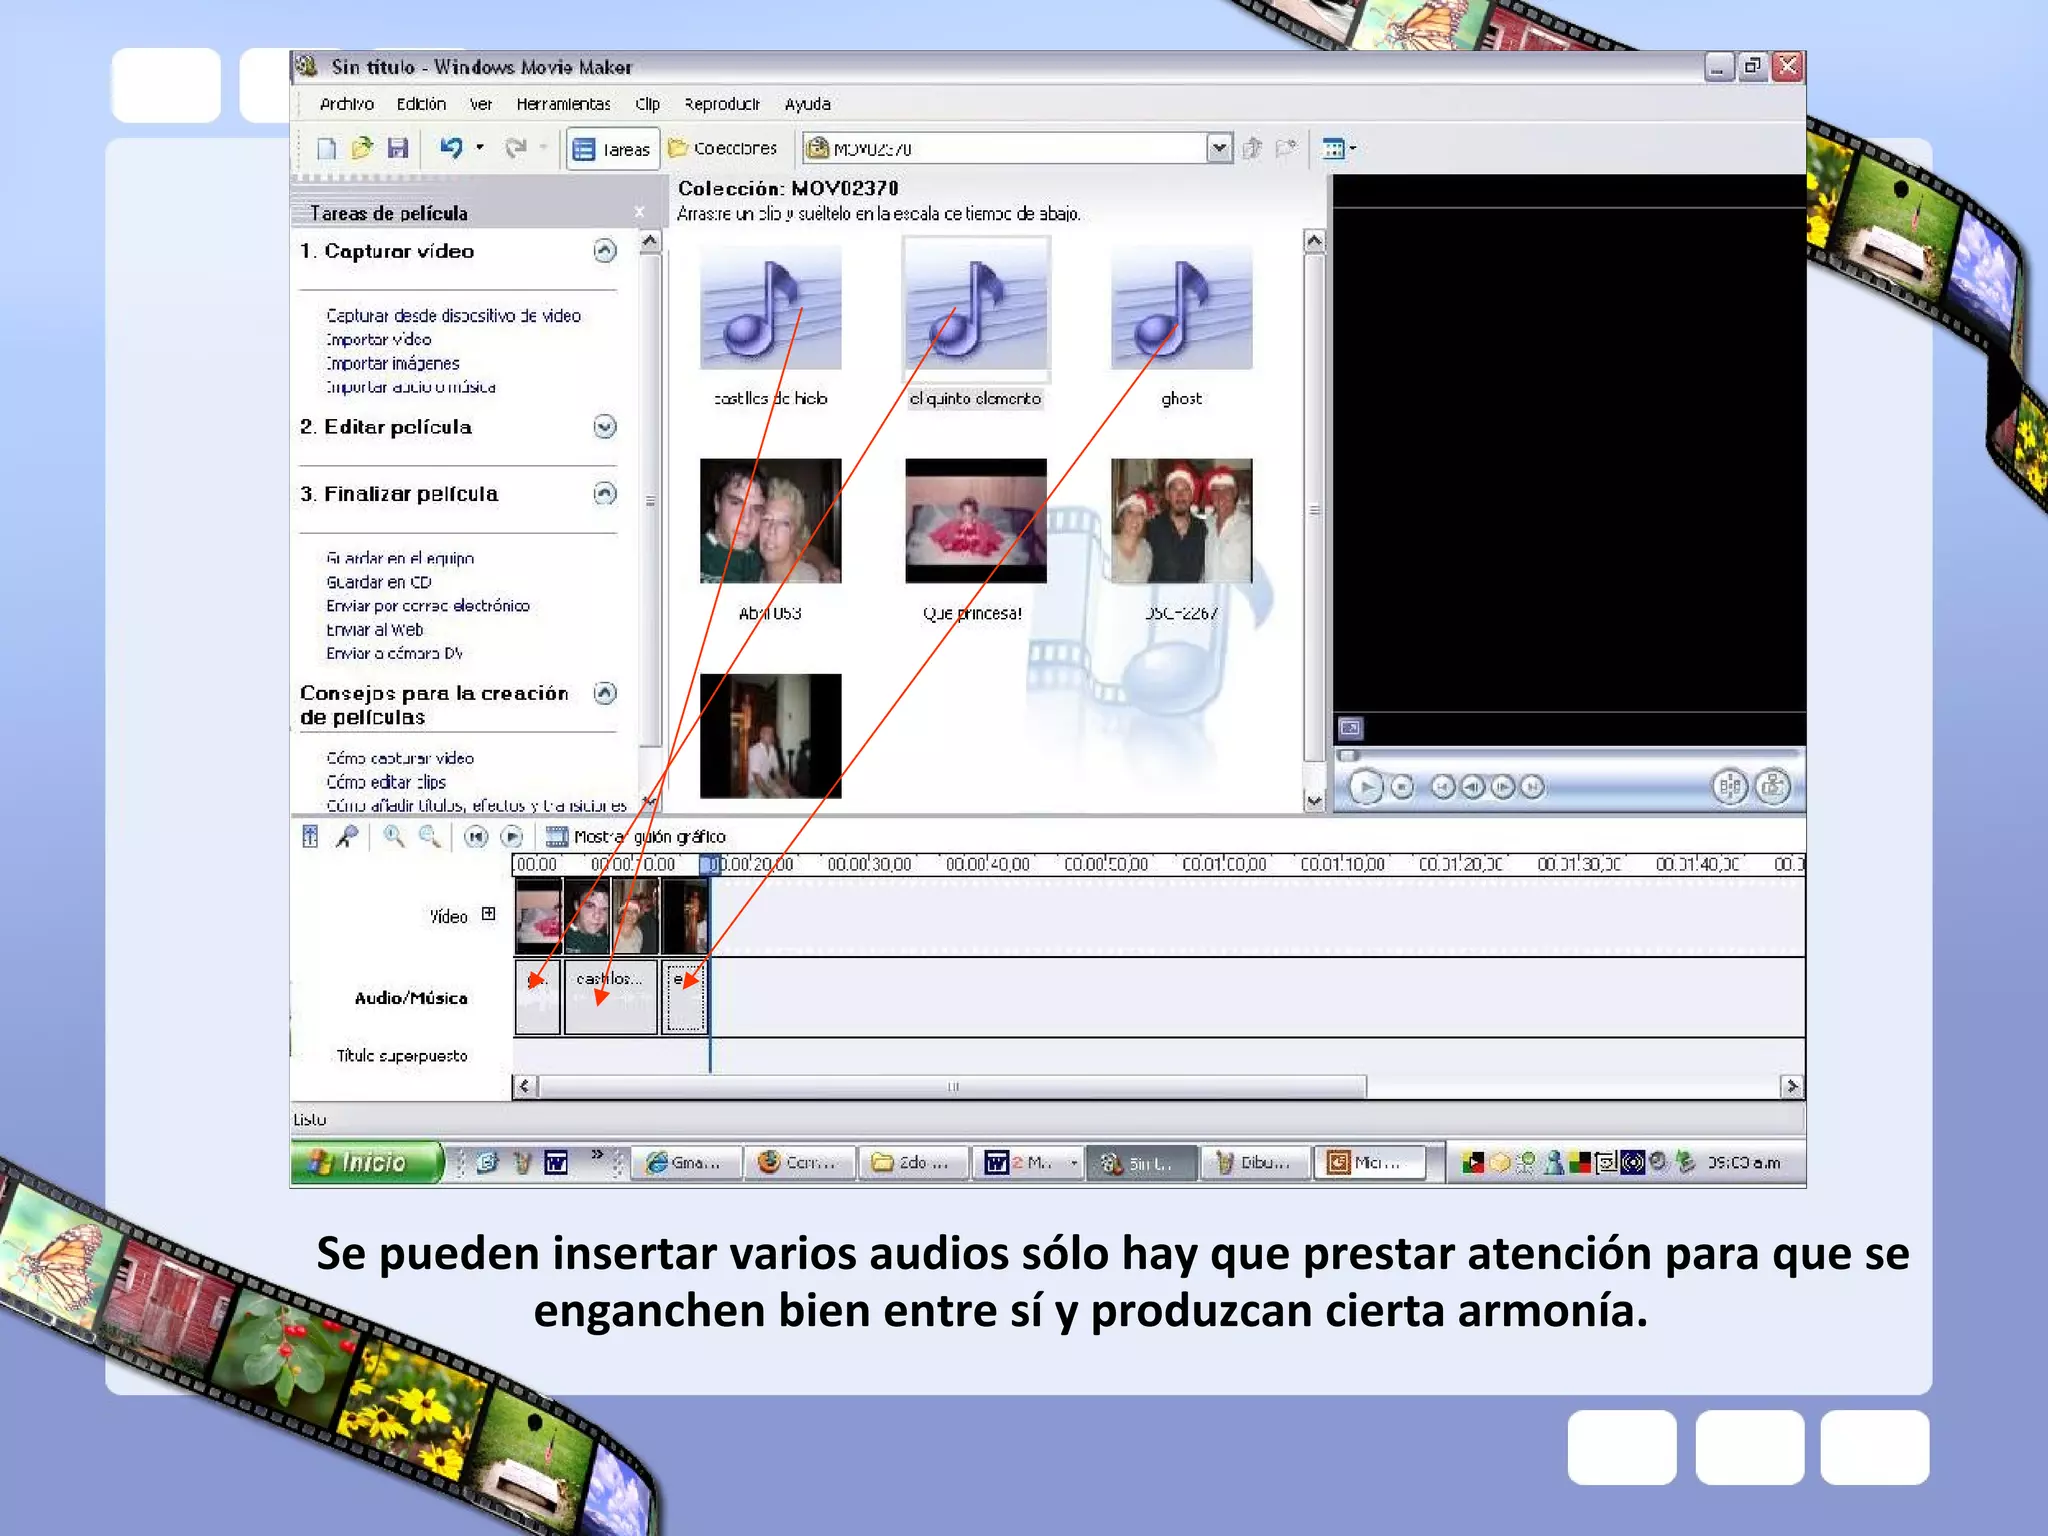Click the Split Clip icon in monitor
The image size is (2048, 1536).
(1729, 786)
